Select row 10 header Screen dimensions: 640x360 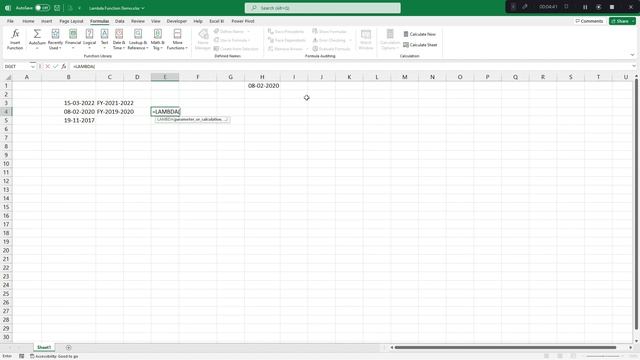click(6, 164)
